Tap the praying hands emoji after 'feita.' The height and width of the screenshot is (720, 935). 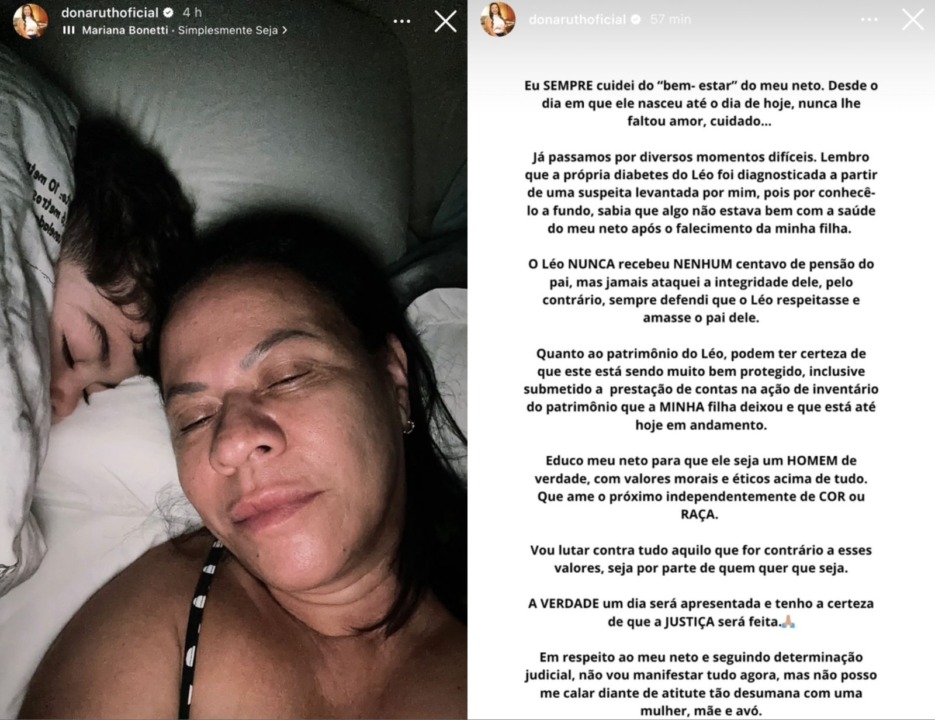point(788,622)
